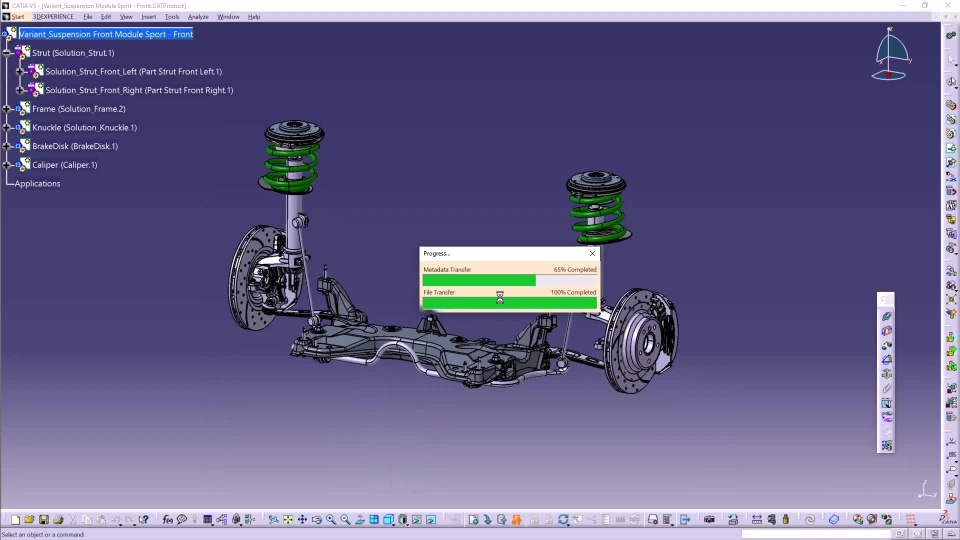The image size is (960, 540).
Task: Zoom out with magnifier minus icon
Action: pyautogui.click(x=345, y=520)
